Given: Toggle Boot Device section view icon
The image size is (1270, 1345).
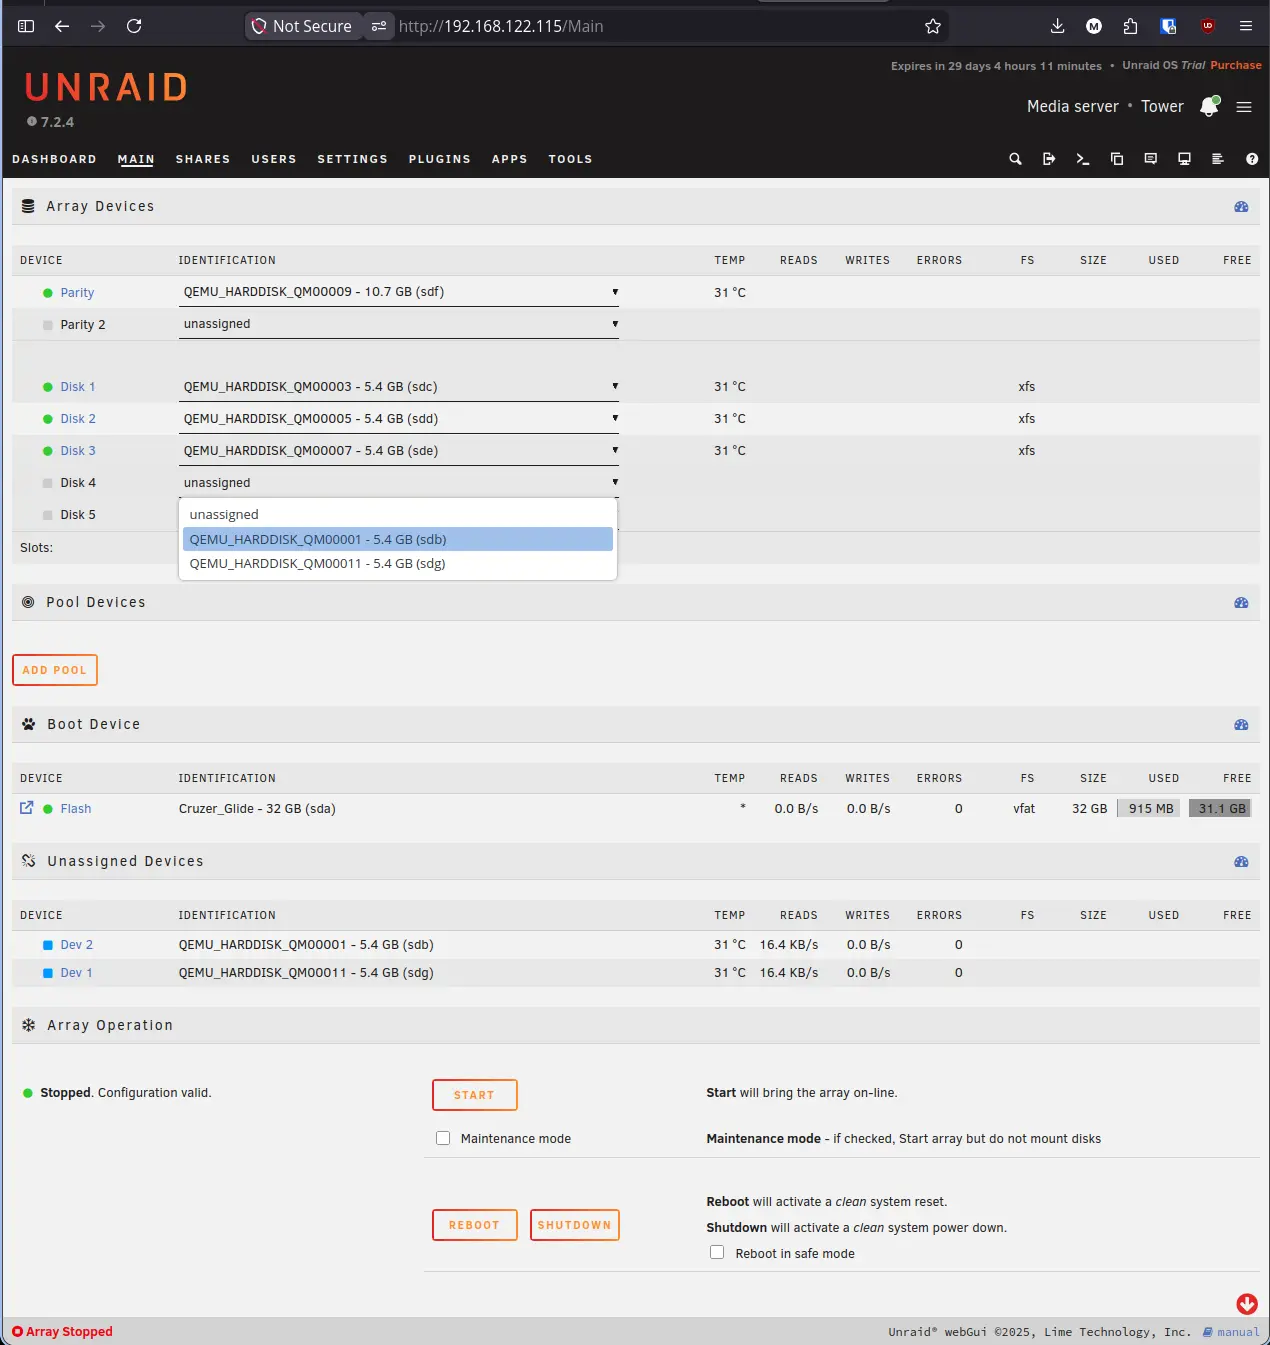Looking at the screenshot, I should point(1241,725).
